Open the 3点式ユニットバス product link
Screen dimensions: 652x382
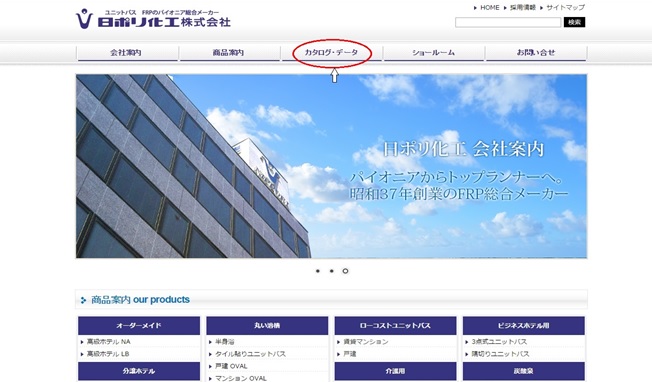499,342
